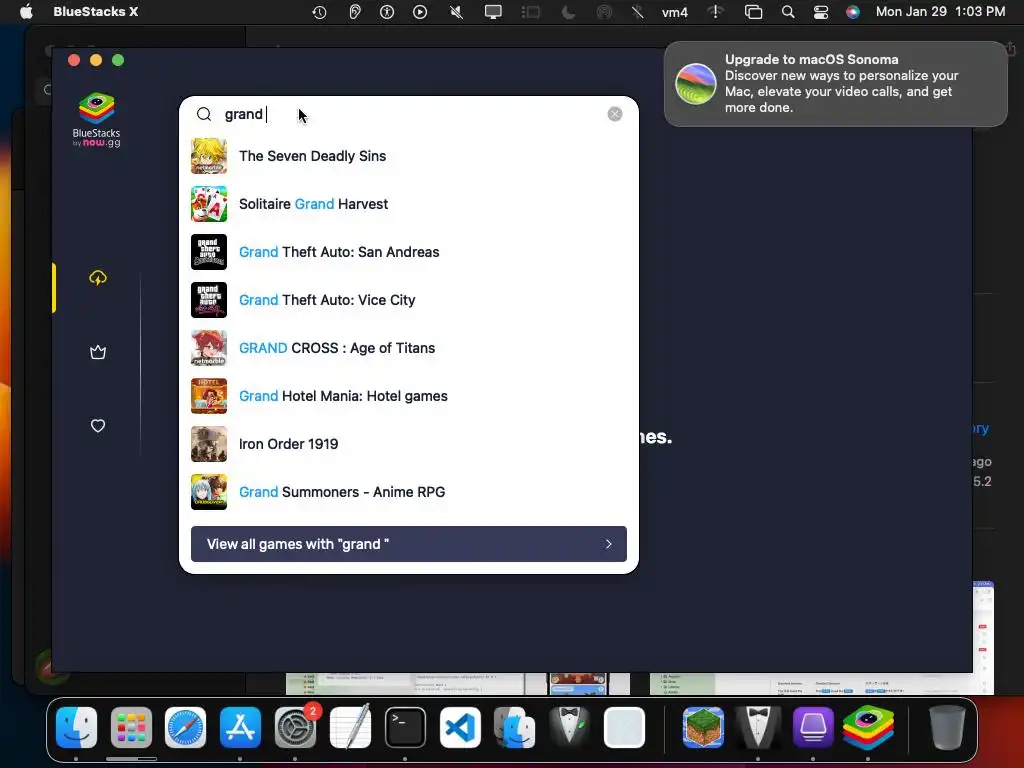Open the crown top games sidebar icon
Screen dimensions: 1024x768
coord(98,352)
